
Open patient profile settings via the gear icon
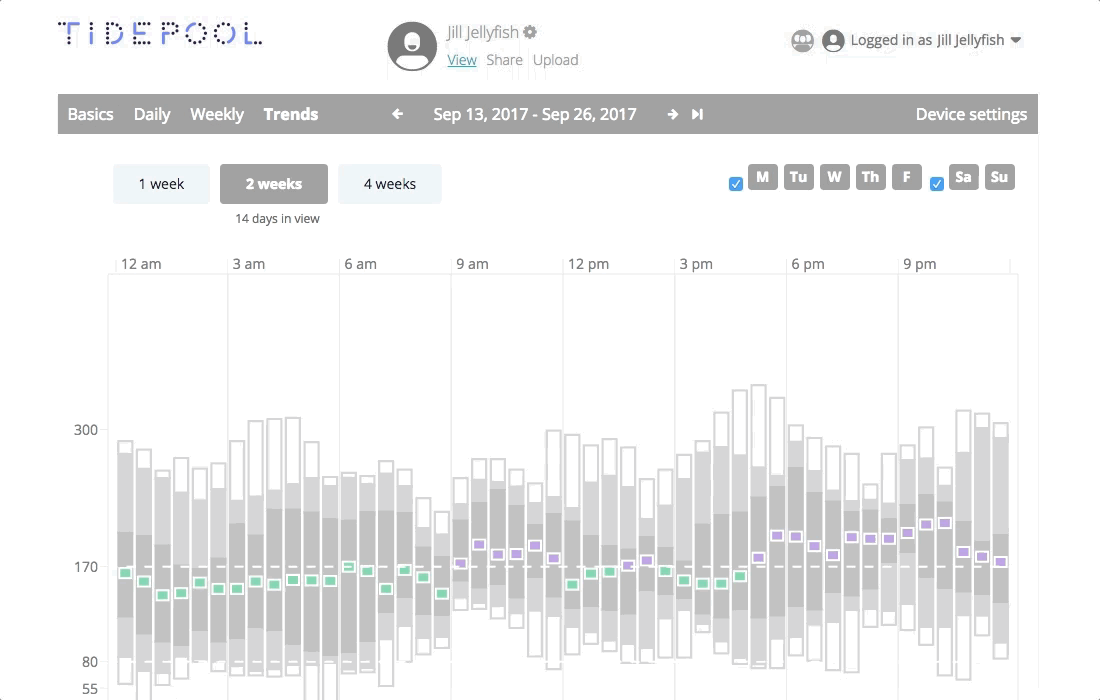pyautogui.click(x=529, y=32)
